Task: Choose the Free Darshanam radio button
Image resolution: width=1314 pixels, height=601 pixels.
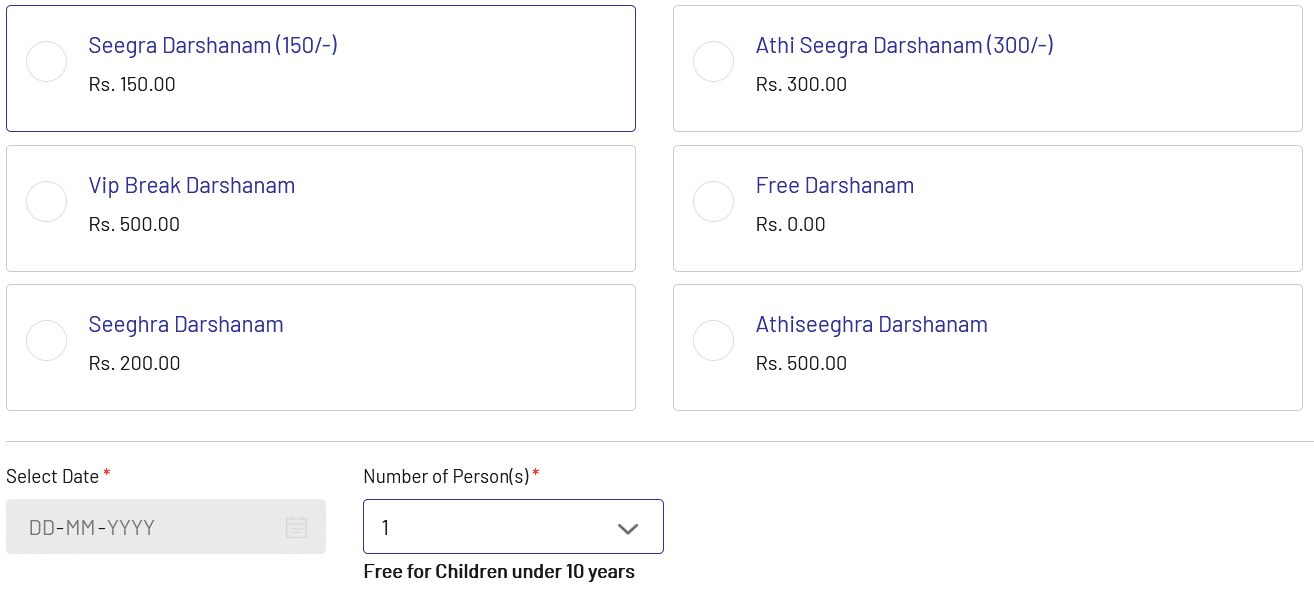Action: tap(713, 202)
